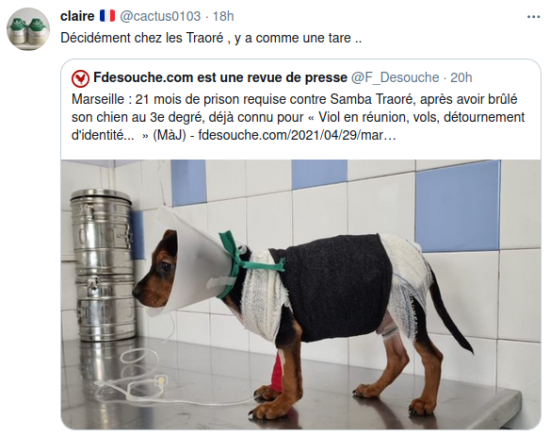550x437 pixels.
Task: Click the French flag emoji beside claire
Action: (x=107, y=16)
